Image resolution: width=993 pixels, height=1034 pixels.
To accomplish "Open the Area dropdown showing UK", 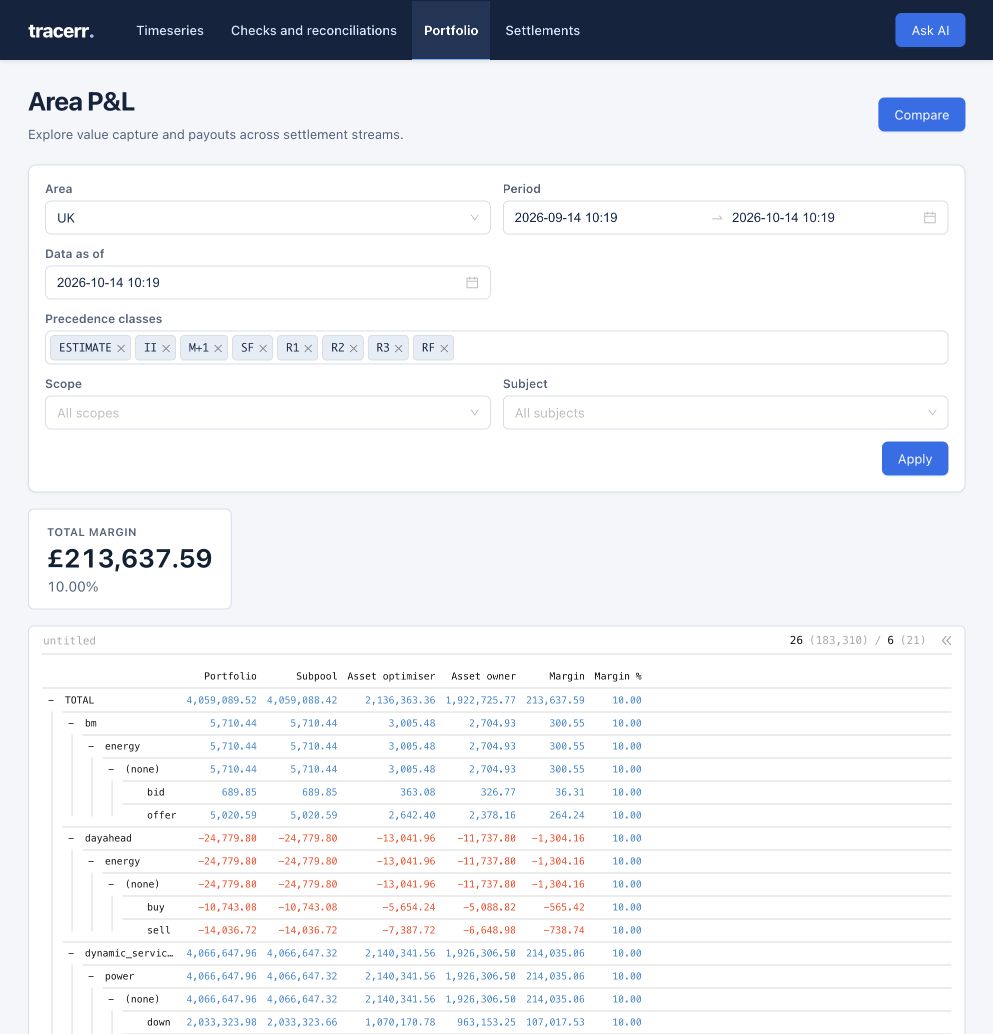I will click(x=268, y=218).
